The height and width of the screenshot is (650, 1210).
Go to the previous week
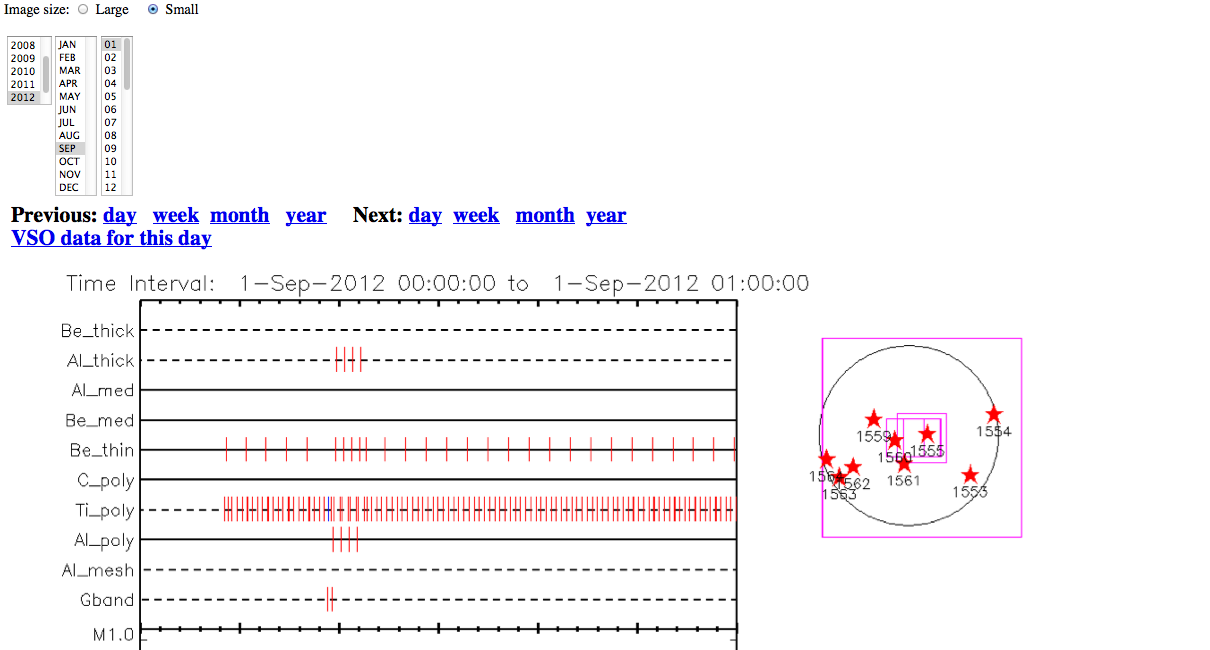(175, 215)
